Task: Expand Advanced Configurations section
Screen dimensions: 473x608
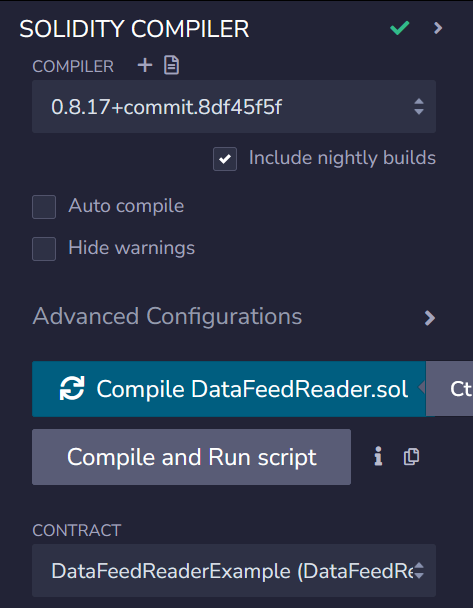Action: (x=430, y=318)
